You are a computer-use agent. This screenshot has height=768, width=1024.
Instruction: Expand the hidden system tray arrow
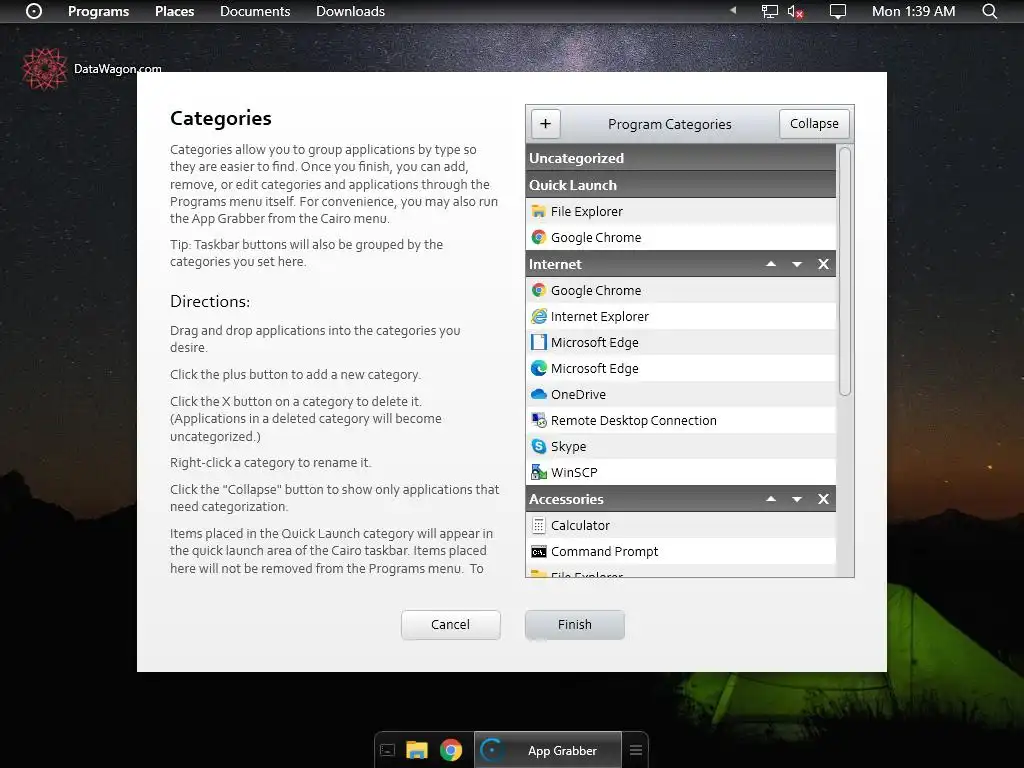pos(733,10)
